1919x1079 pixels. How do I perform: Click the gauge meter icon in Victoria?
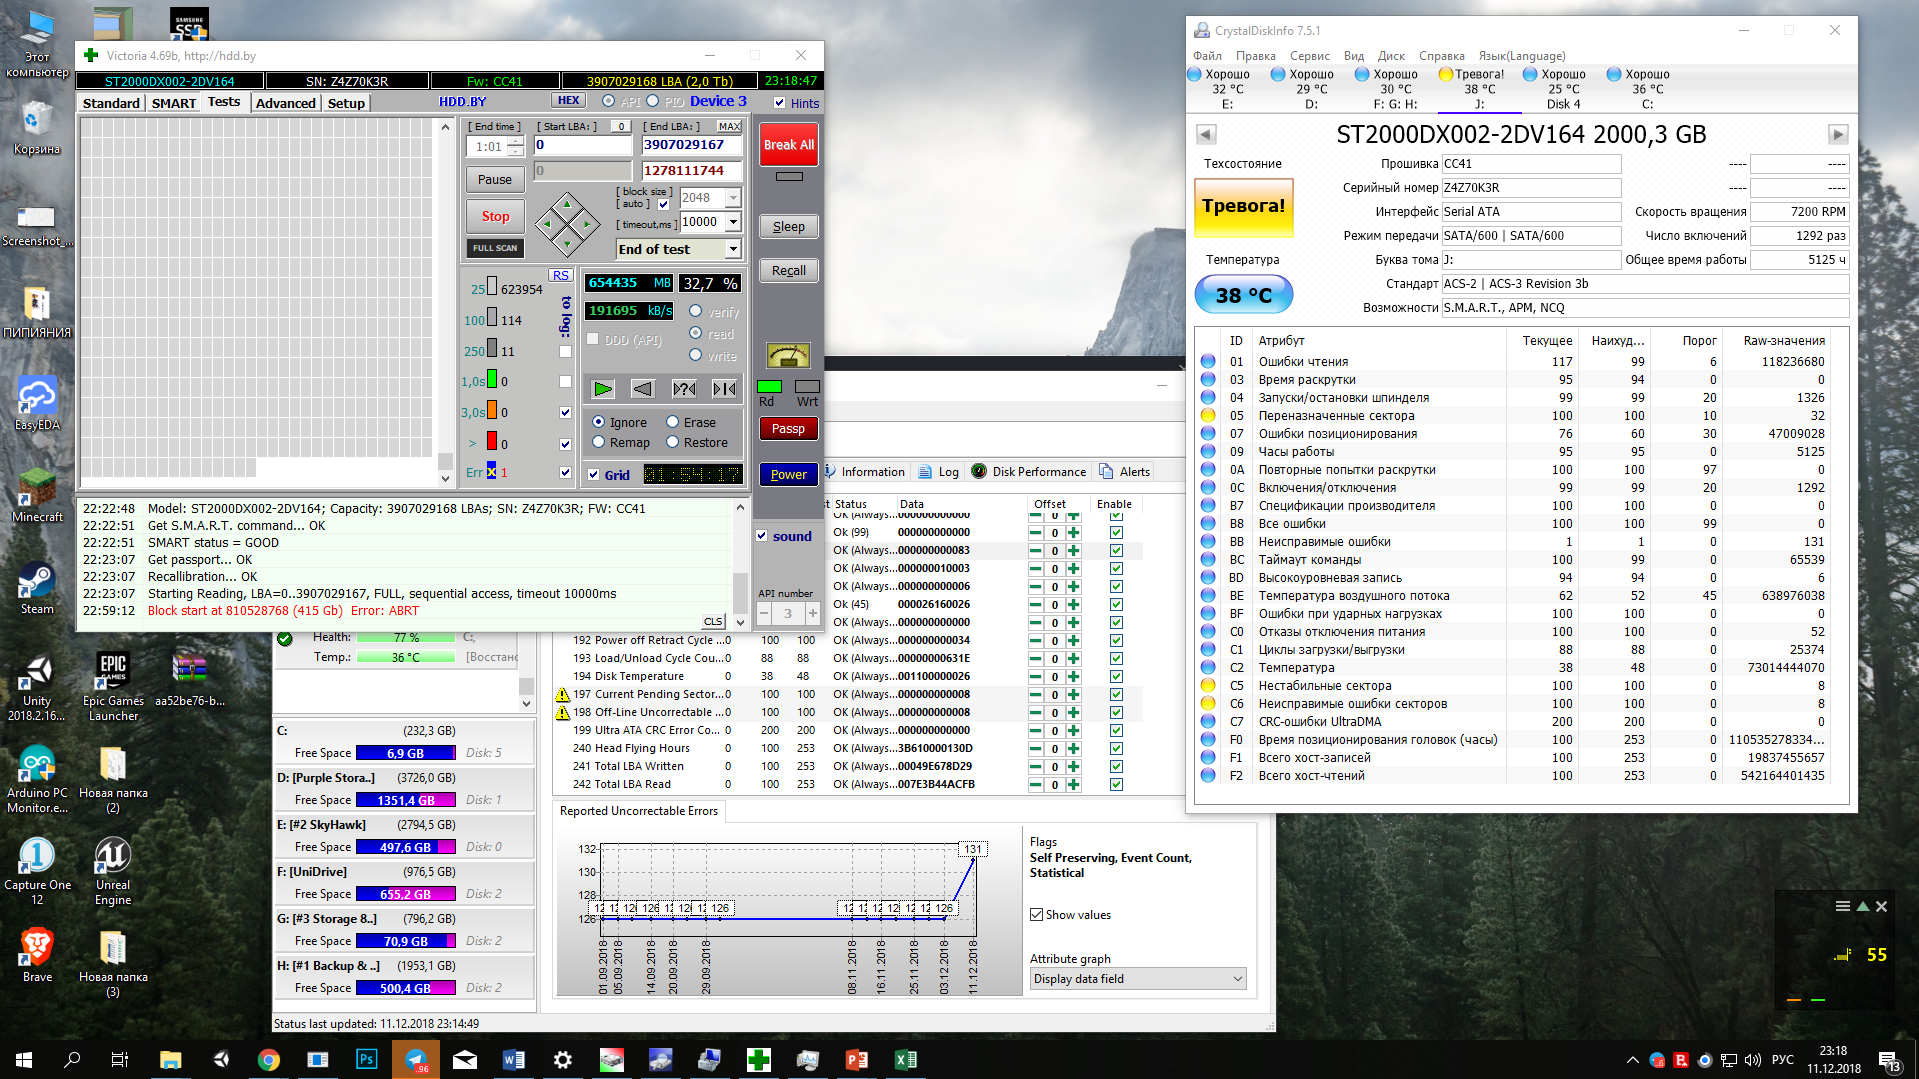tap(788, 355)
